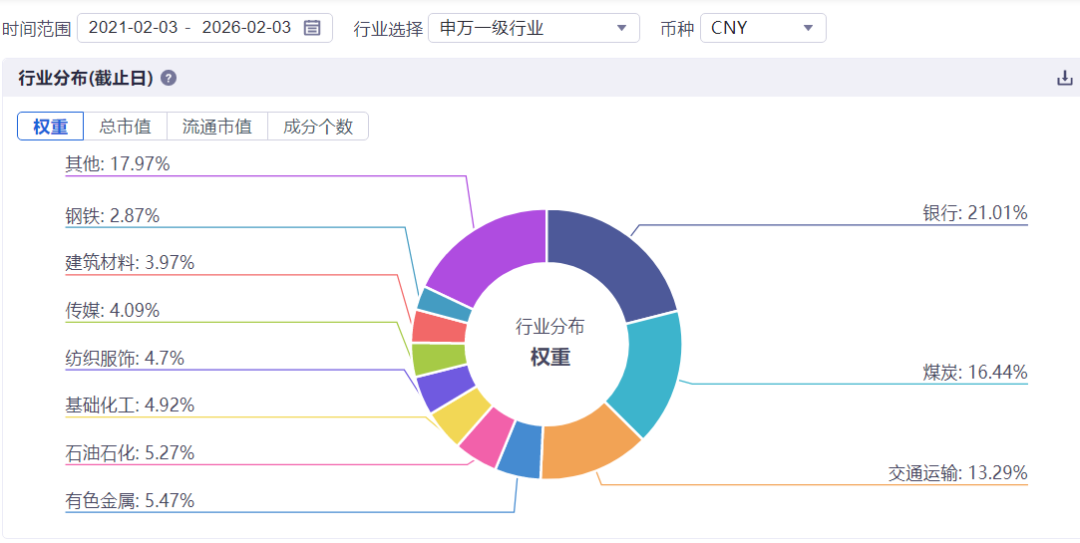Click the red 建筑材料 donut segment
The height and width of the screenshot is (543, 1080).
click(439, 327)
